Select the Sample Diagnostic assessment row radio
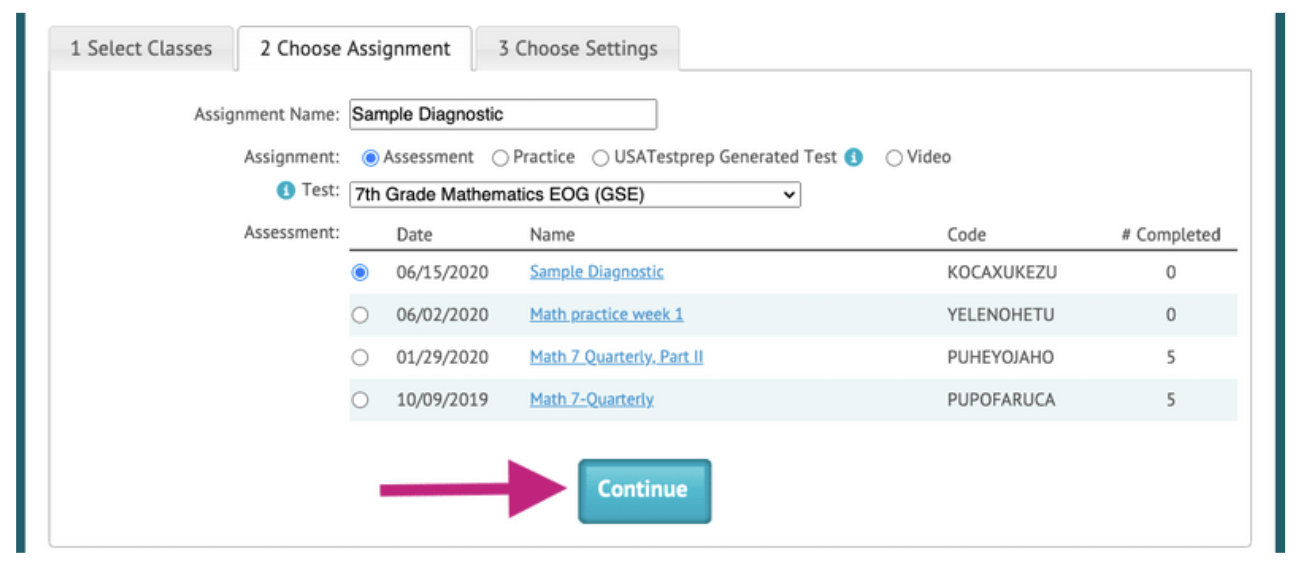Screen dimensions: 1300x586 tap(360, 272)
